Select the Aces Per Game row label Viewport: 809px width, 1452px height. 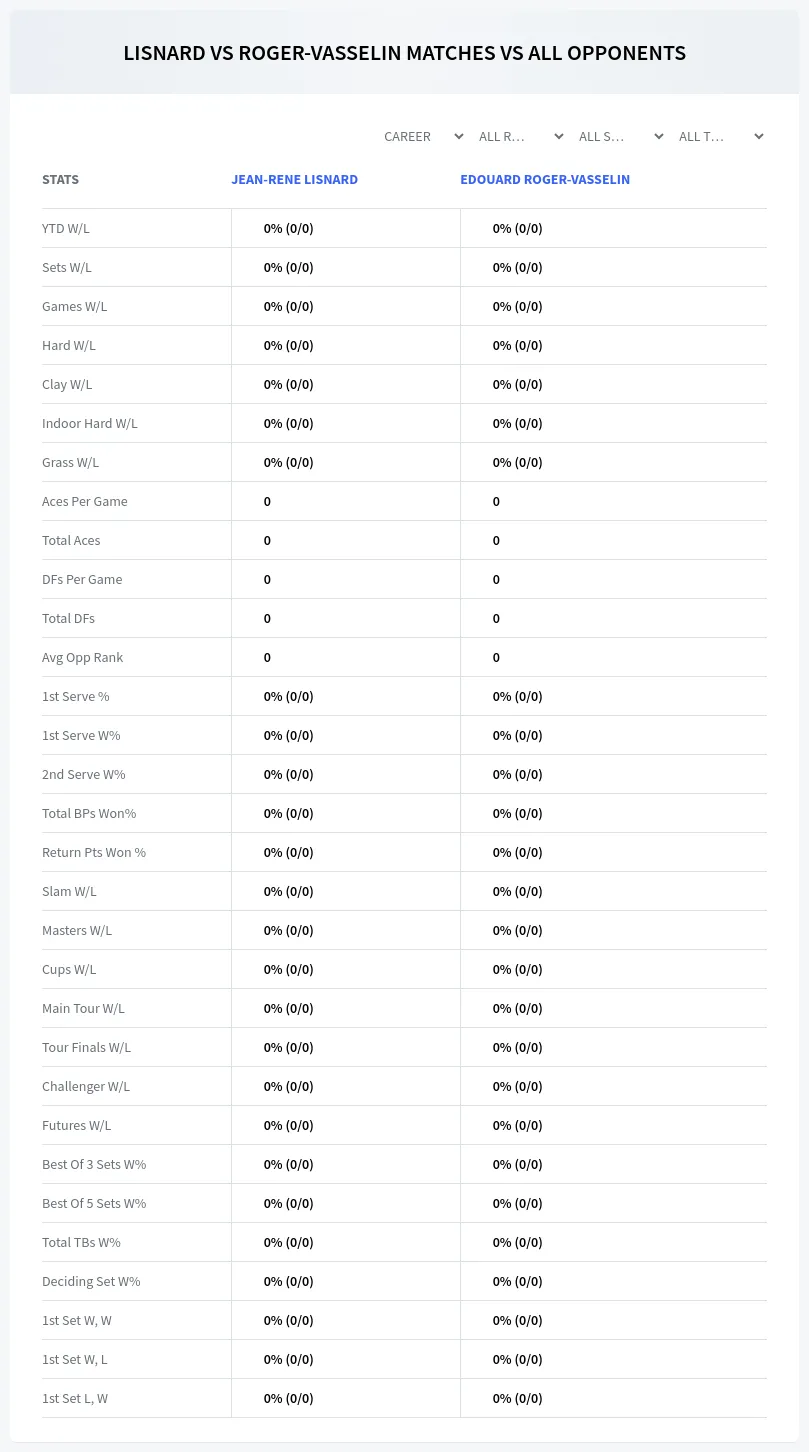point(85,501)
